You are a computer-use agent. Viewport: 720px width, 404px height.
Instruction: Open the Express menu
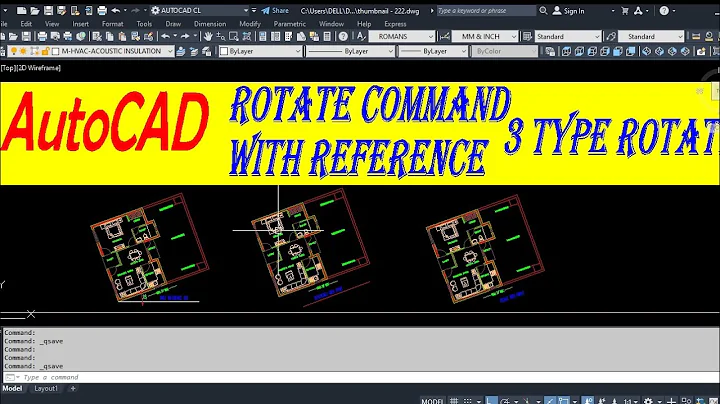click(395, 24)
